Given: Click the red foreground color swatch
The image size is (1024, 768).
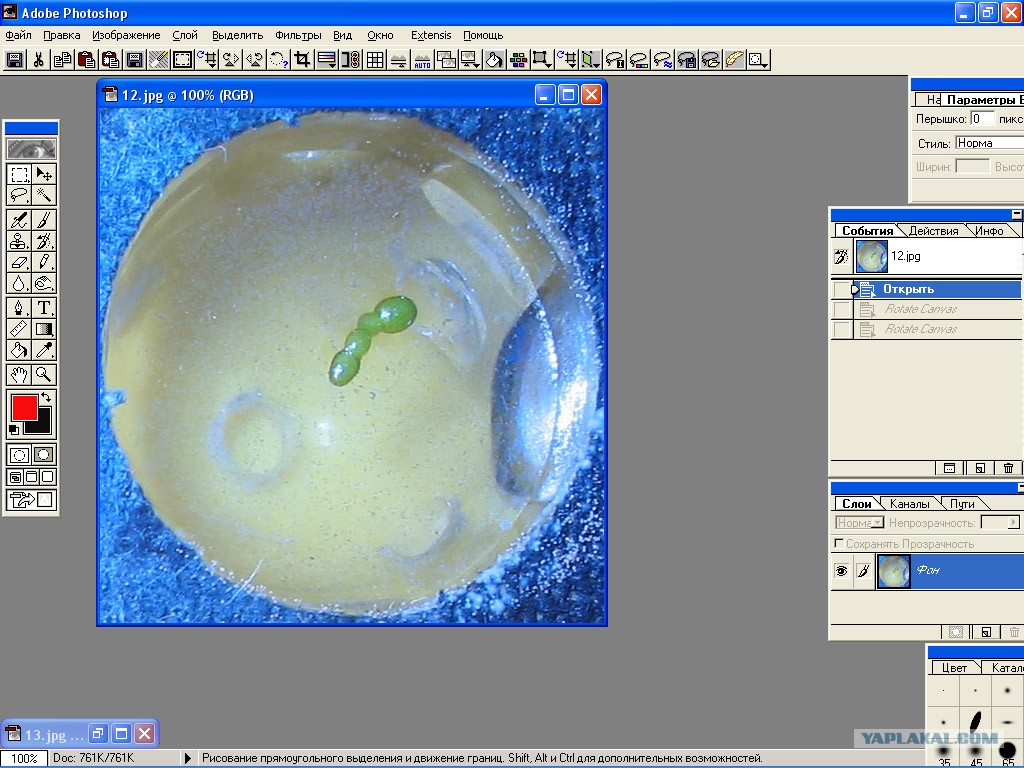Looking at the screenshot, I should click(x=24, y=407).
